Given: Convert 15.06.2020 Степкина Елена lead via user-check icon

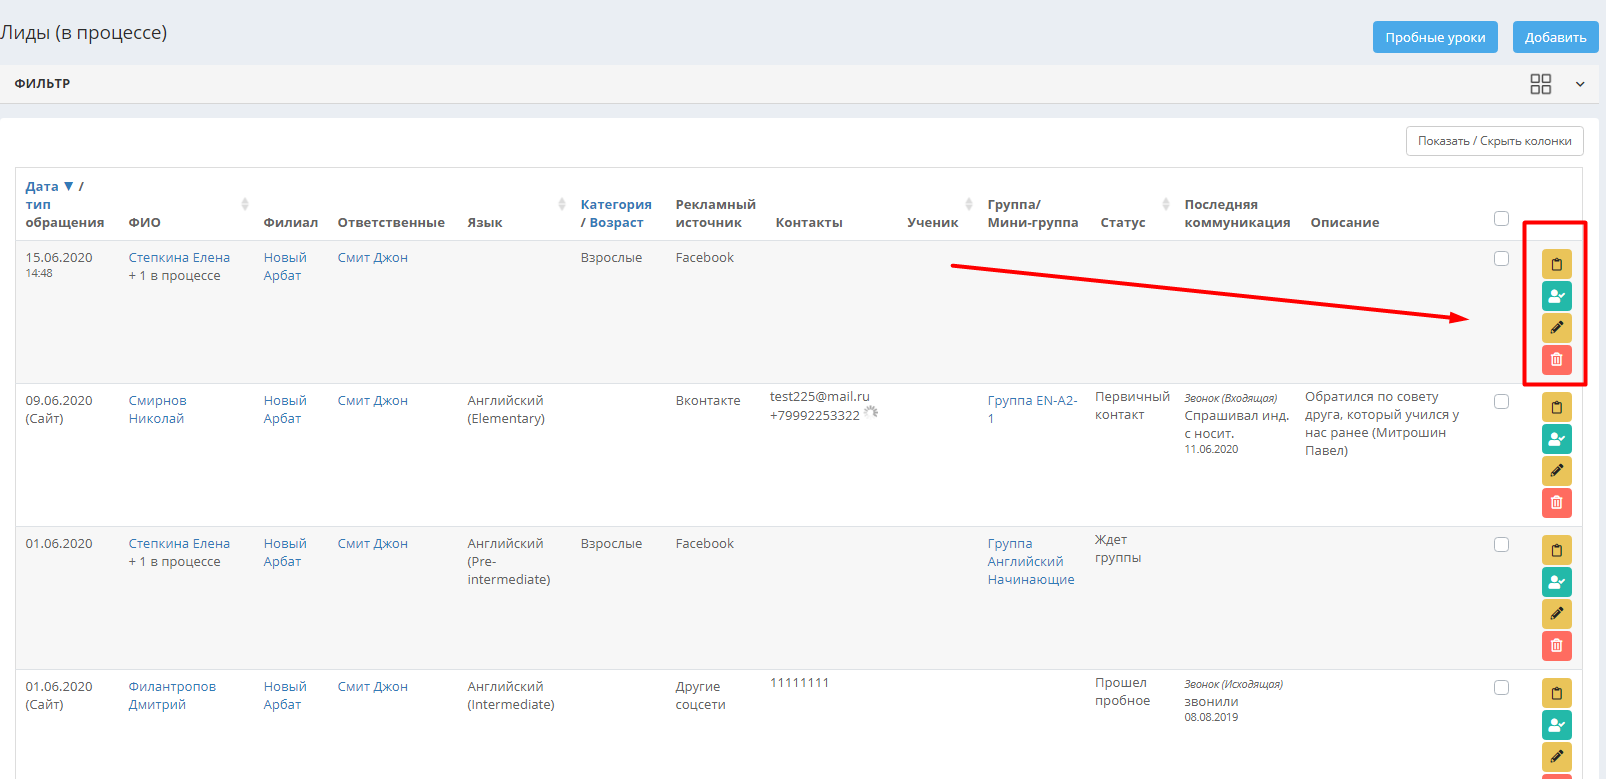Looking at the screenshot, I should pos(1557,296).
